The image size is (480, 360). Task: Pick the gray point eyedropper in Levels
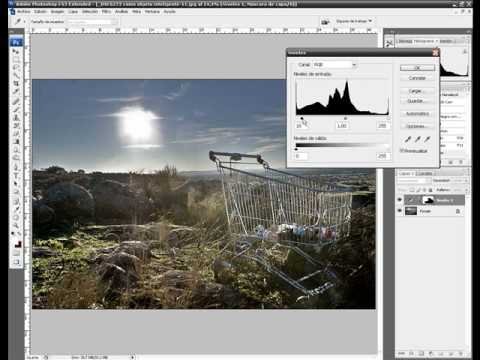point(417,139)
